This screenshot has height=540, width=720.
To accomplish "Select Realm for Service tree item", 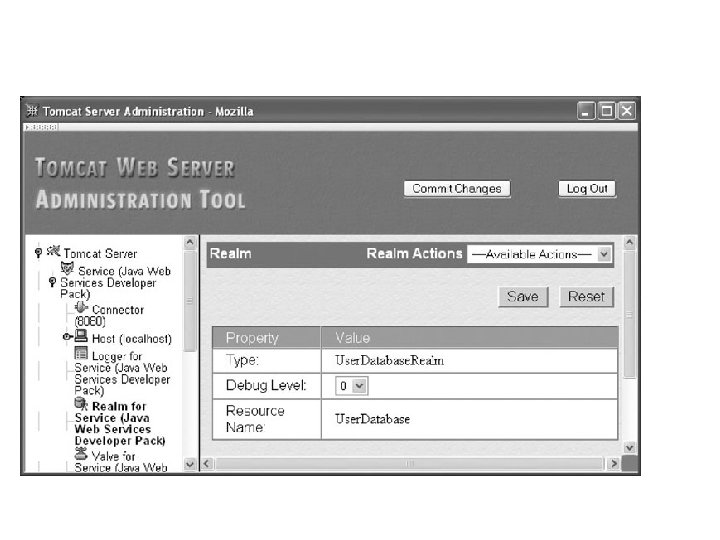I will point(120,423).
